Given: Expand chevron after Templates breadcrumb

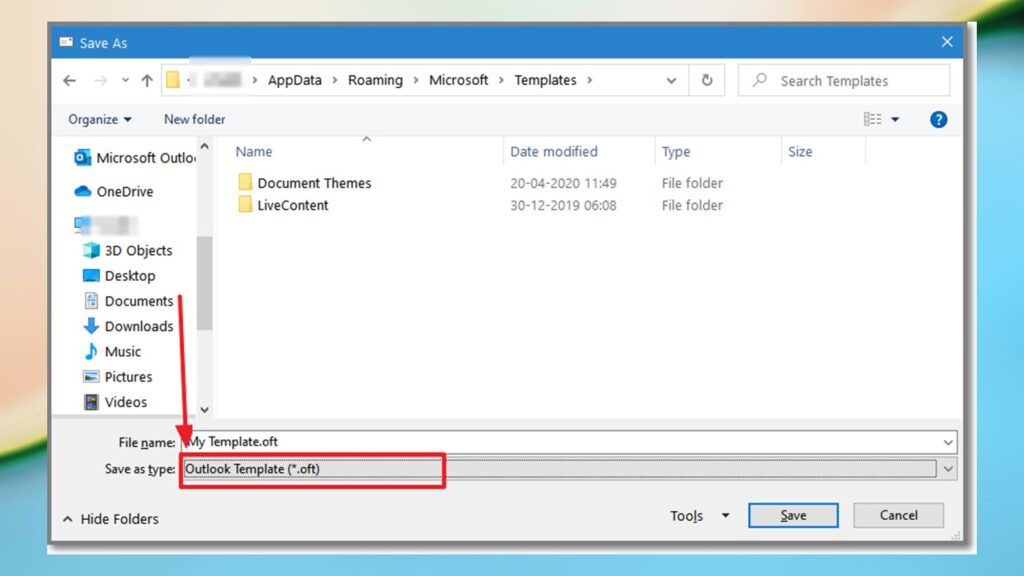Looking at the screenshot, I should (590, 80).
